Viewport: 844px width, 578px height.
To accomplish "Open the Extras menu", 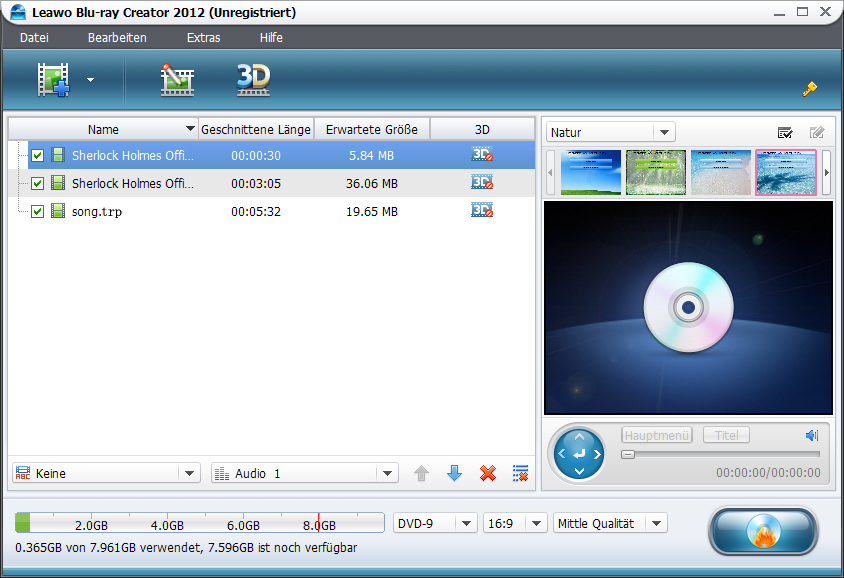I will tap(203, 38).
